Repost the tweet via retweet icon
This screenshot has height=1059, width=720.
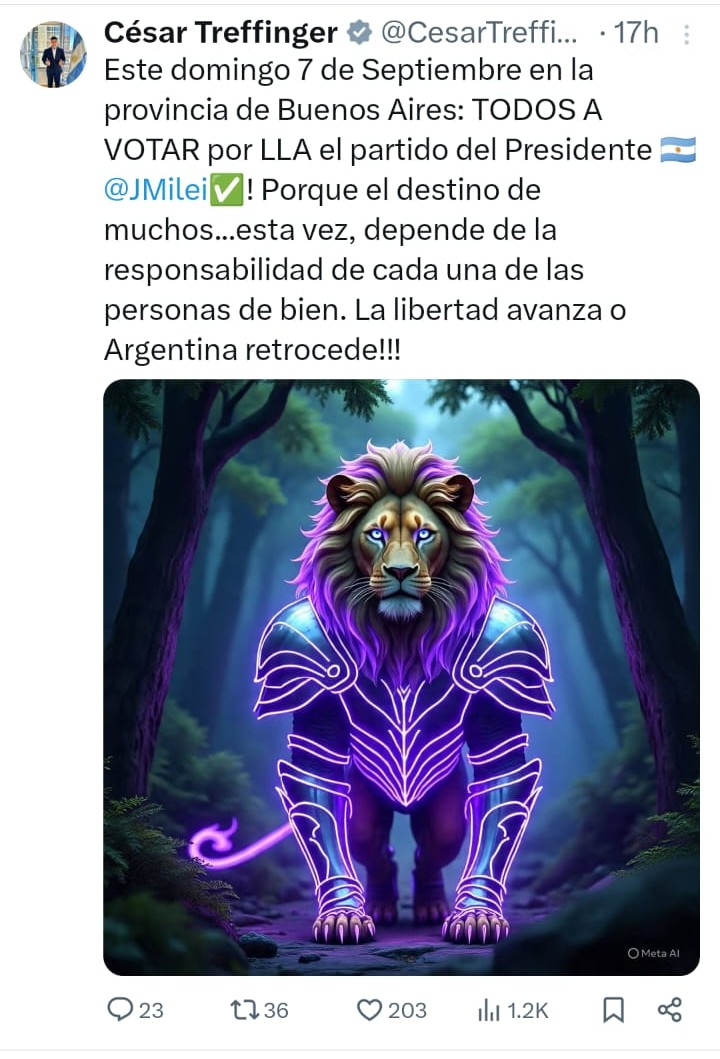point(244,1010)
